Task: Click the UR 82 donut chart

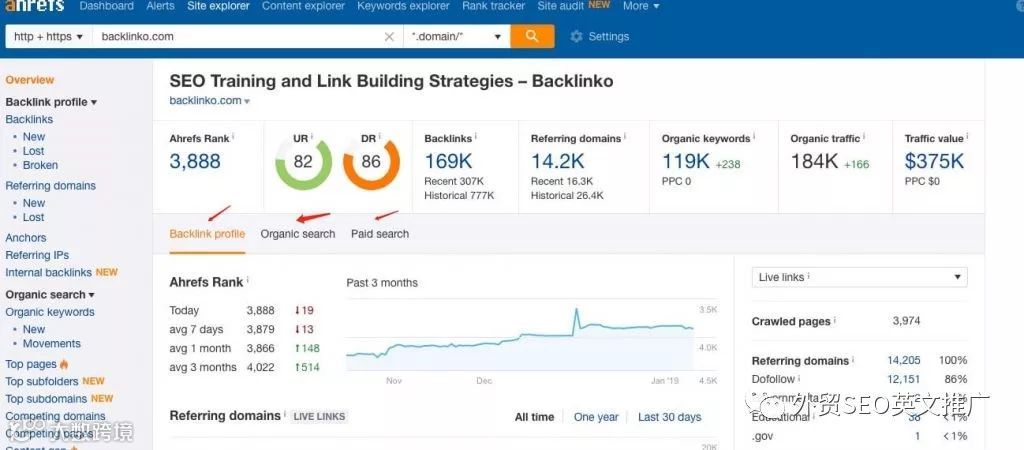Action: (303, 161)
